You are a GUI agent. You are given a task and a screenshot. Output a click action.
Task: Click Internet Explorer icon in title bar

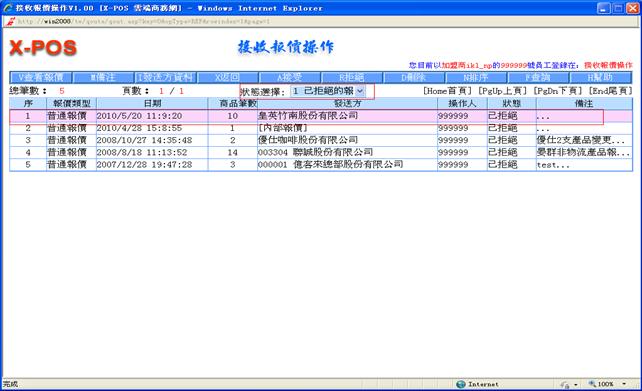pyautogui.click(x=8, y=8)
